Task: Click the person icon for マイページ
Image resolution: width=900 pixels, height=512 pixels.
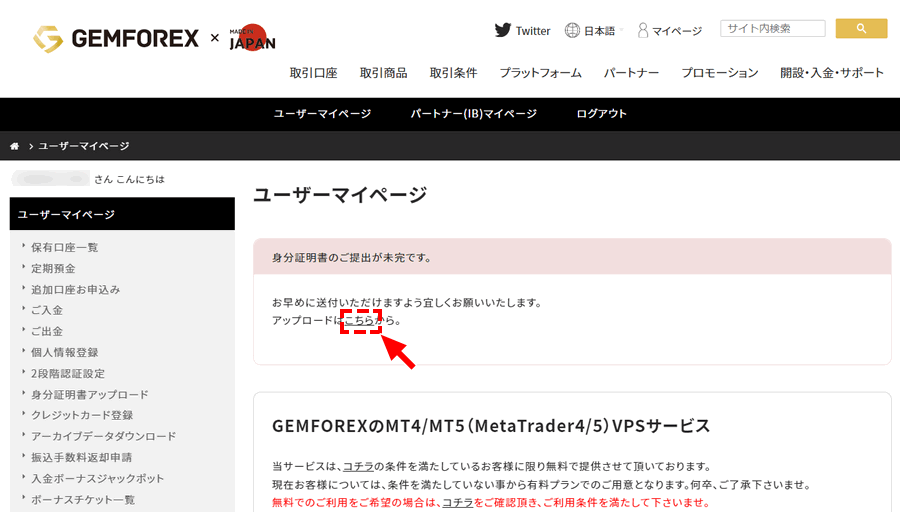Action: coord(643,30)
